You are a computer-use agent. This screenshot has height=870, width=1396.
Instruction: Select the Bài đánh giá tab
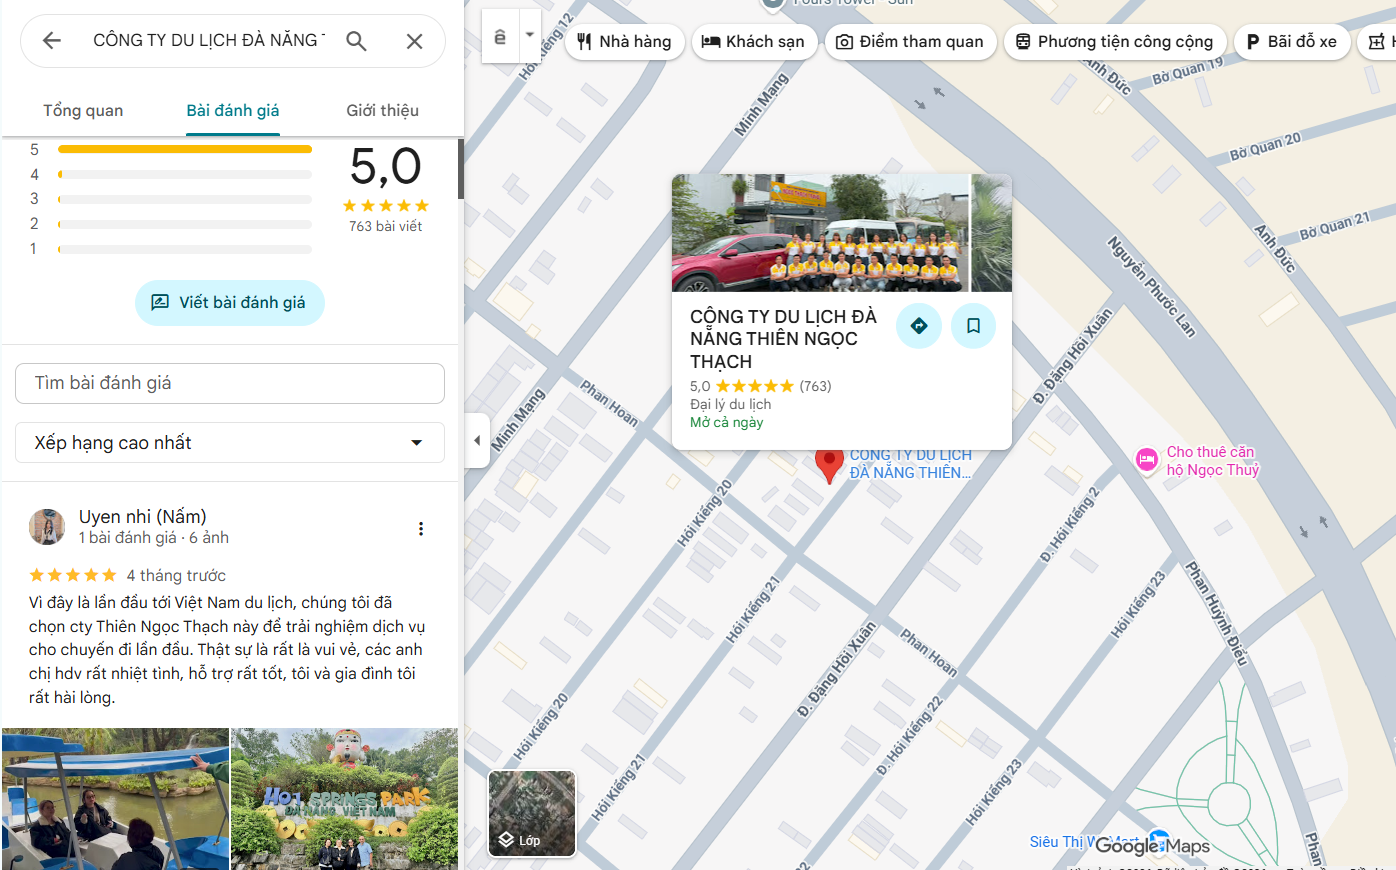point(233,110)
